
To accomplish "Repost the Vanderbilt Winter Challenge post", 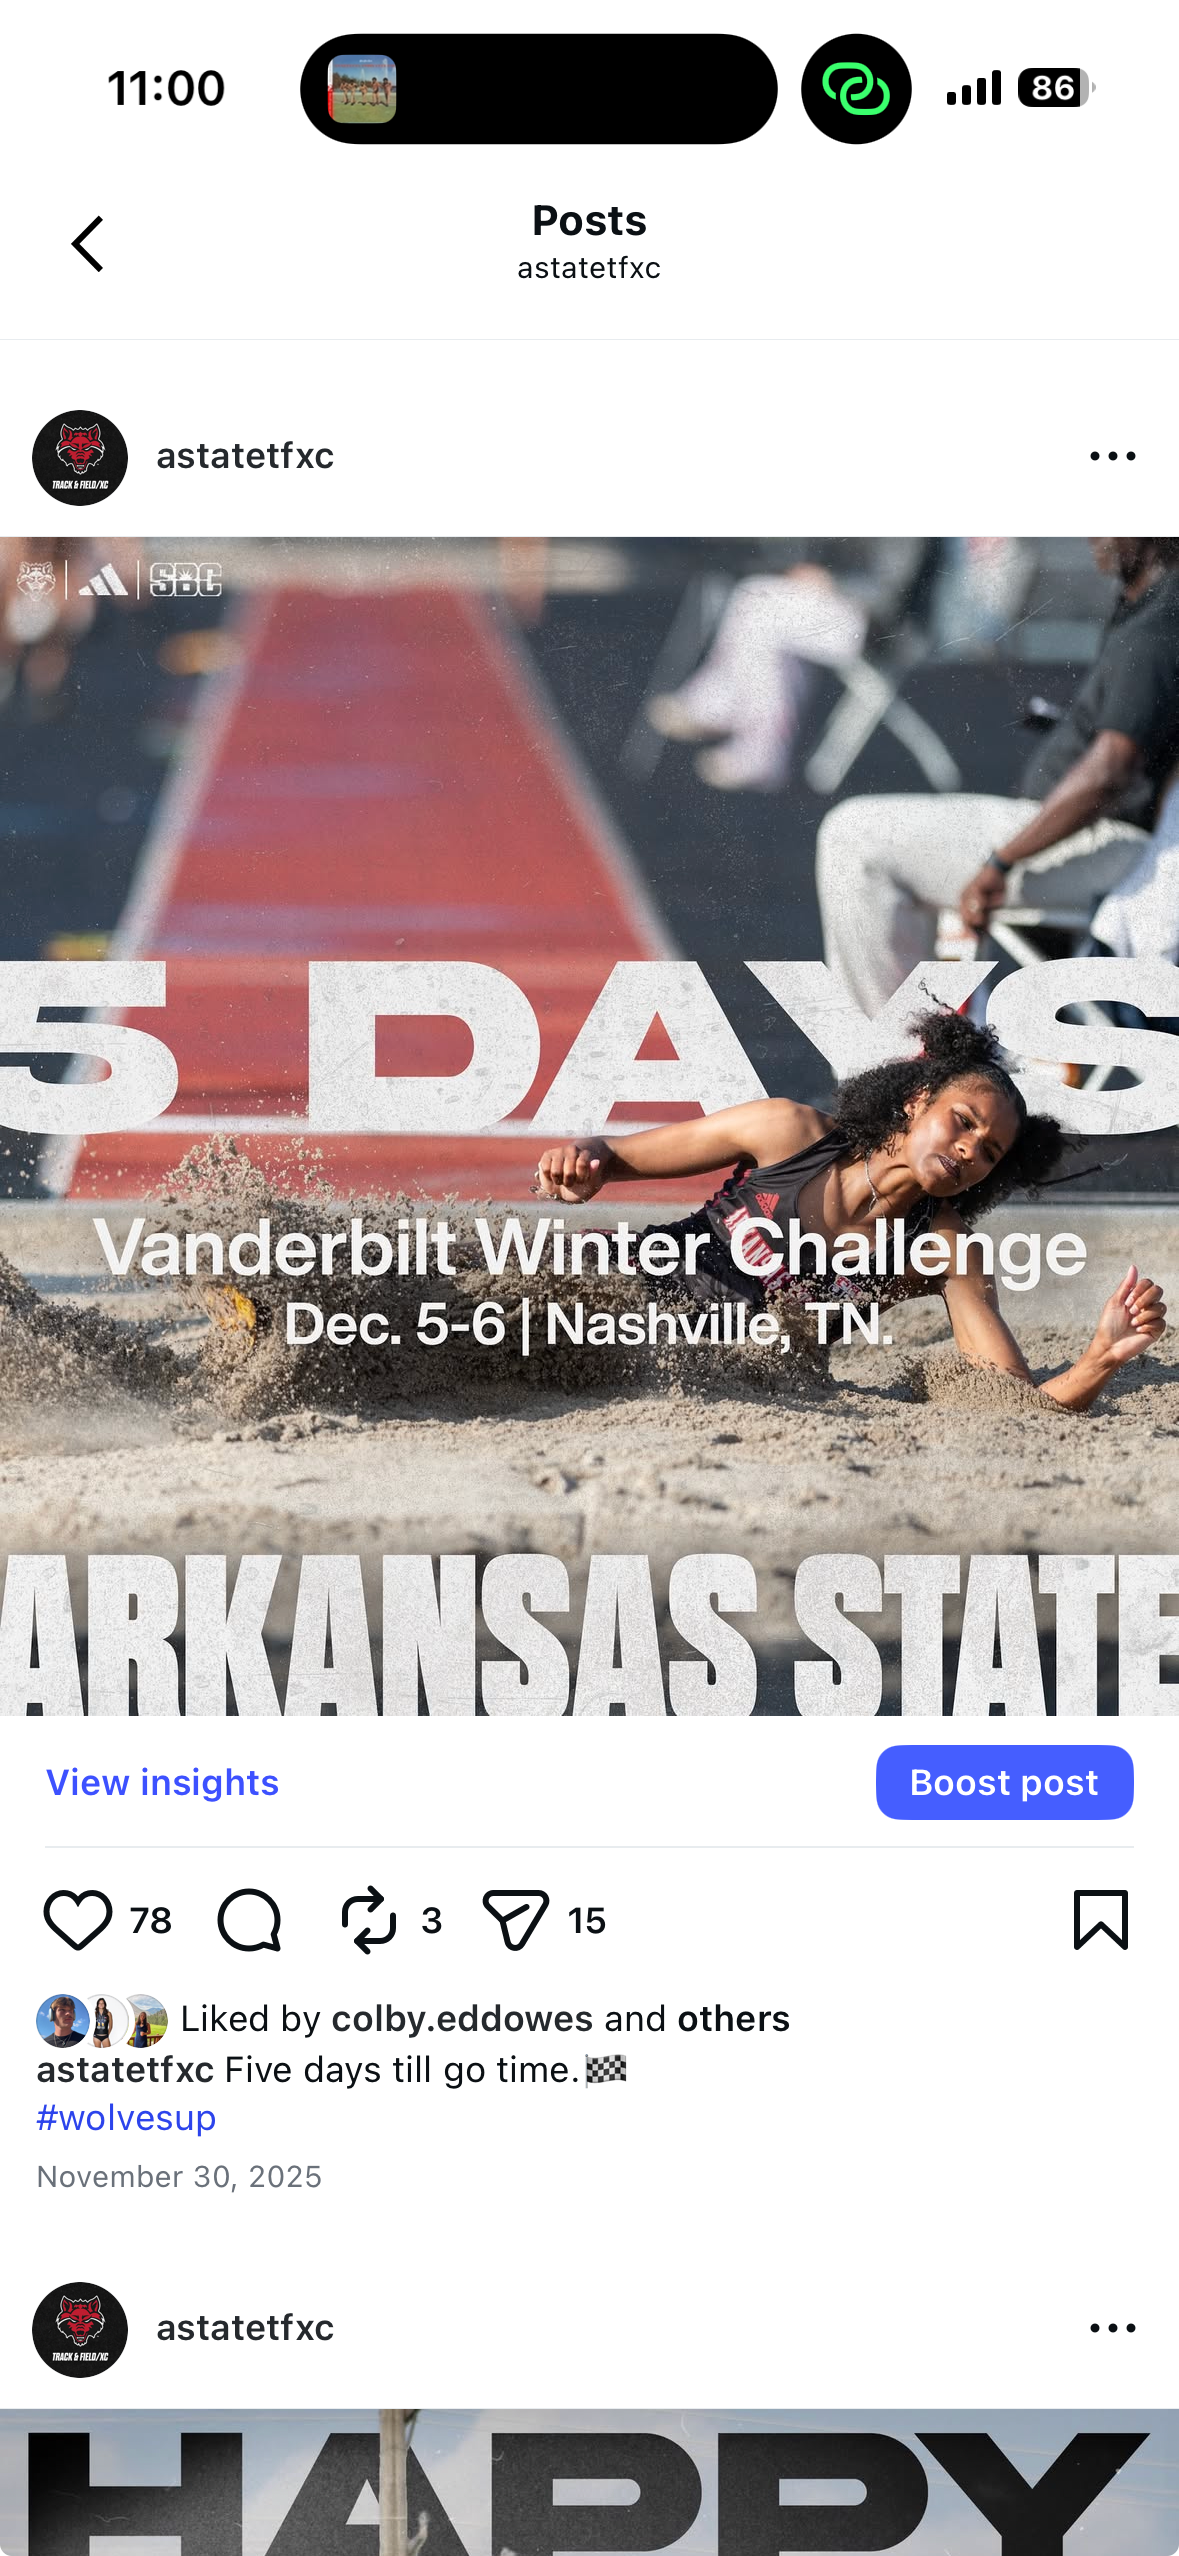I will pos(369,1920).
